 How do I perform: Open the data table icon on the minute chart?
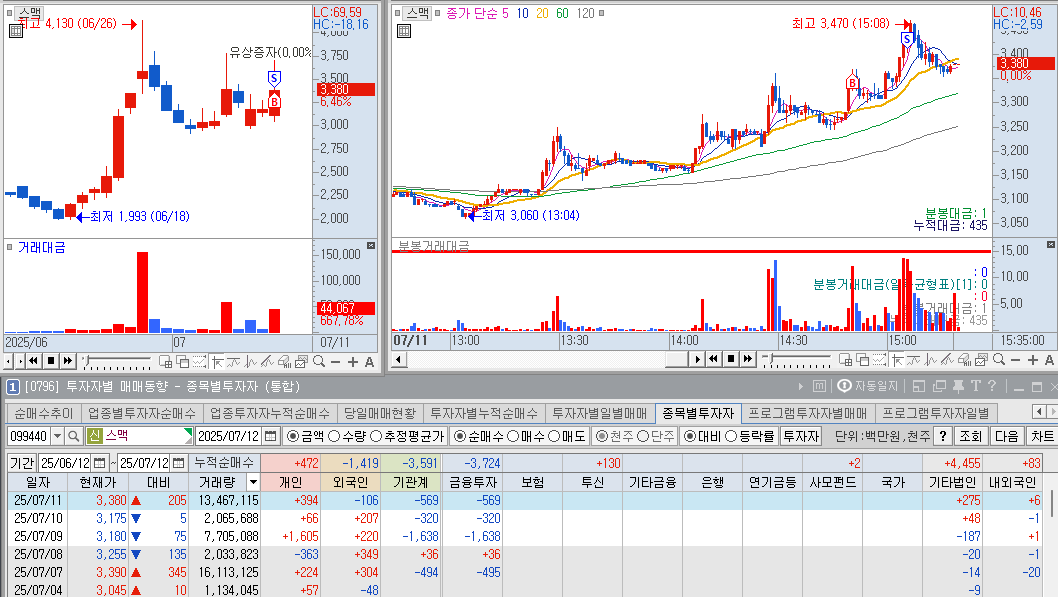pyautogui.click(x=403, y=30)
